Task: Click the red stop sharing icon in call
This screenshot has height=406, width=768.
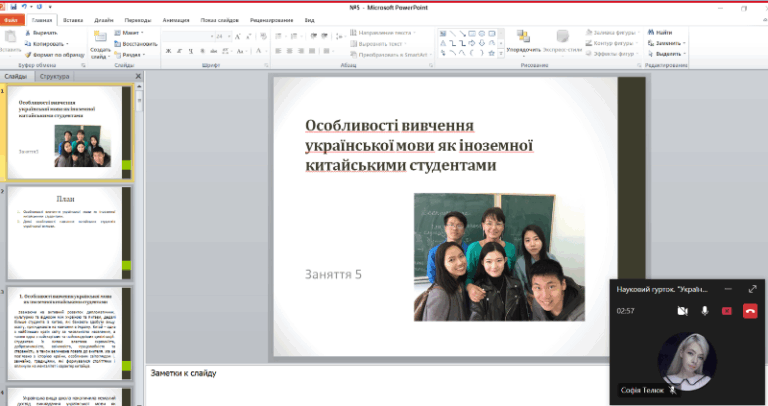Action: pos(727,310)
